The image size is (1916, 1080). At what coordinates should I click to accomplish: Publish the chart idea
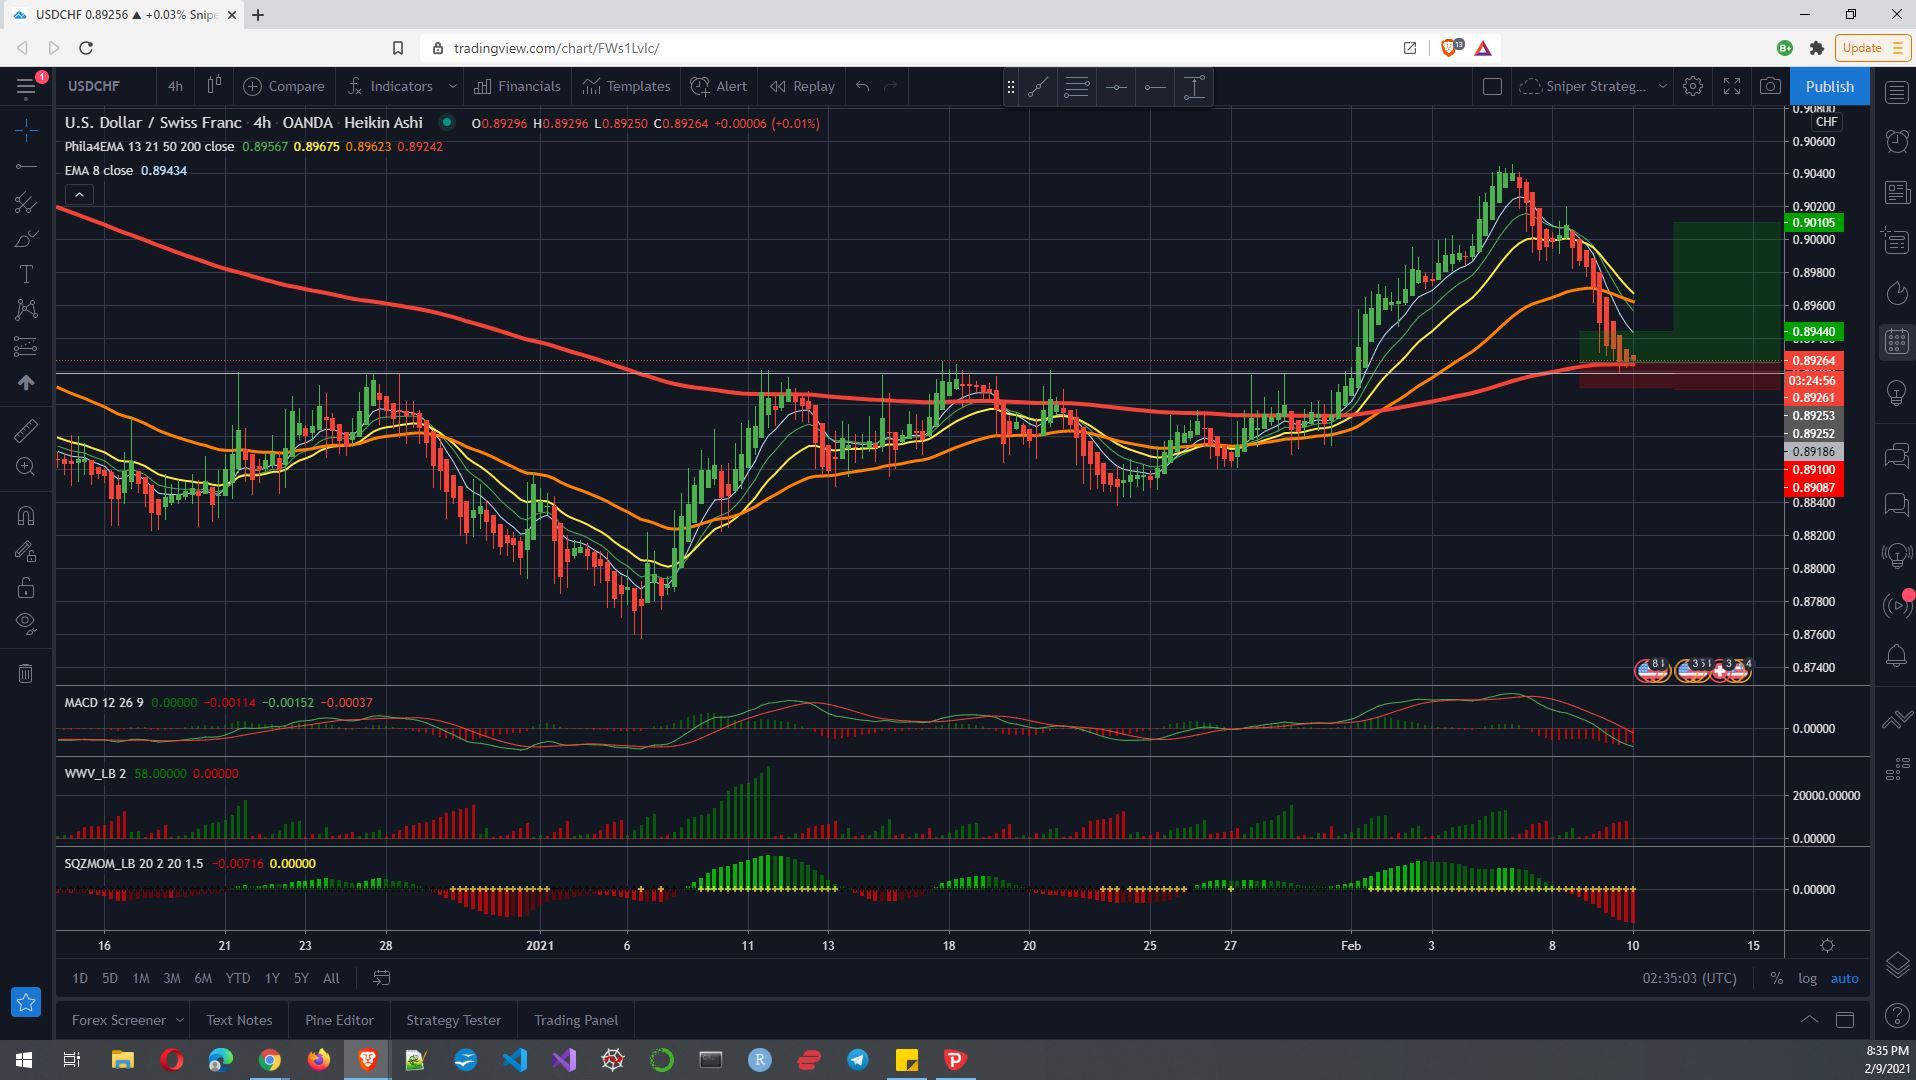tap(1829, 86)
